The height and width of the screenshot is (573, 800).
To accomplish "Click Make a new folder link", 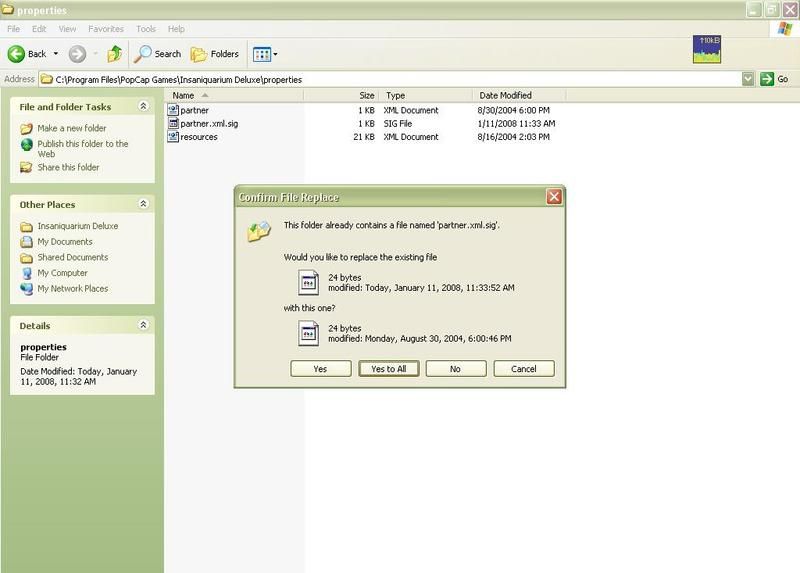I will click(71, 128).
